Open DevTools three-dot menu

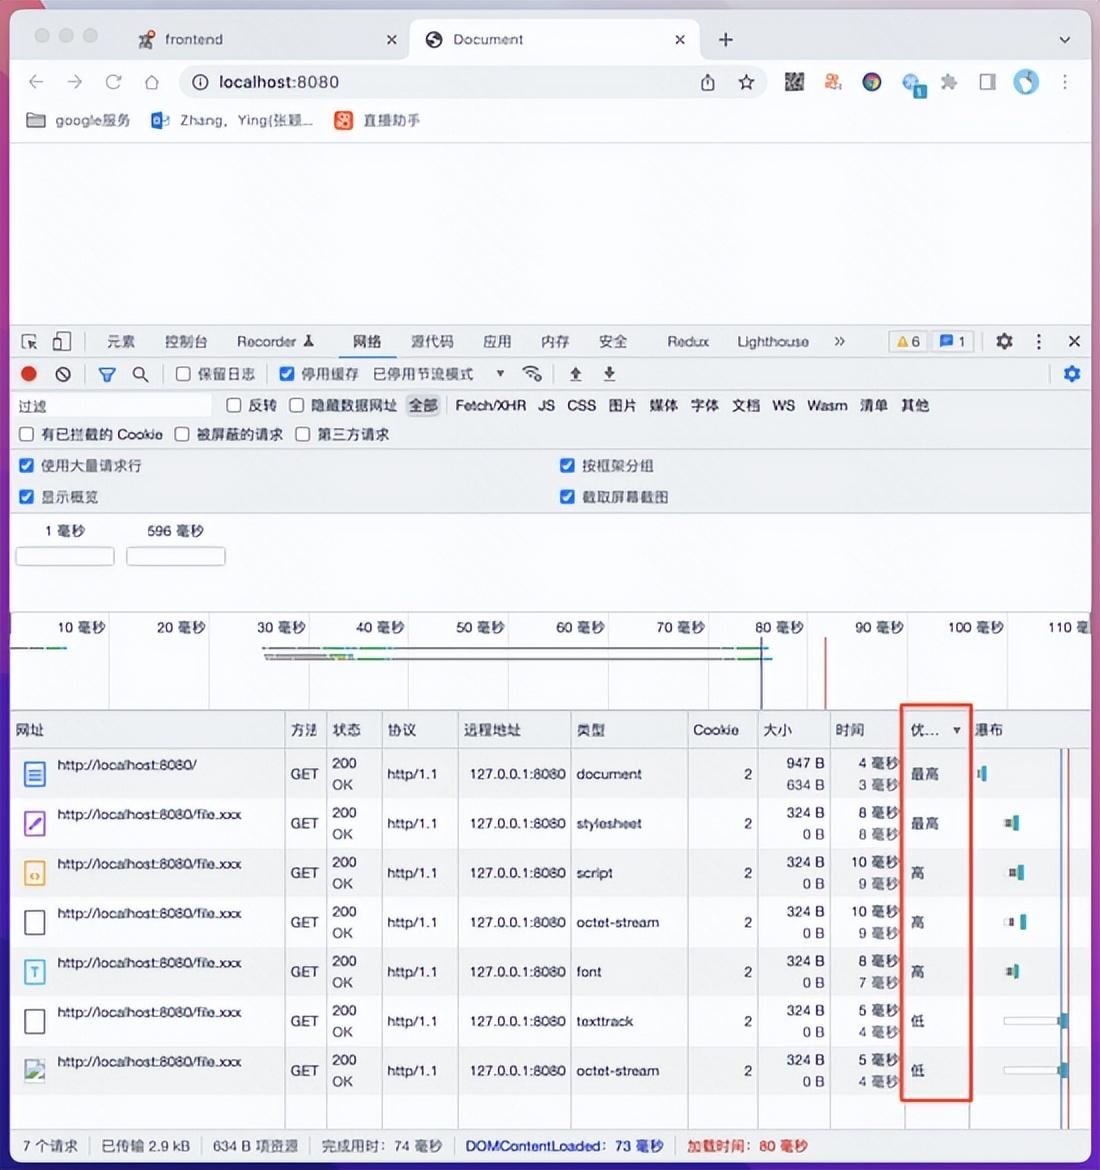pos(1039,341)
